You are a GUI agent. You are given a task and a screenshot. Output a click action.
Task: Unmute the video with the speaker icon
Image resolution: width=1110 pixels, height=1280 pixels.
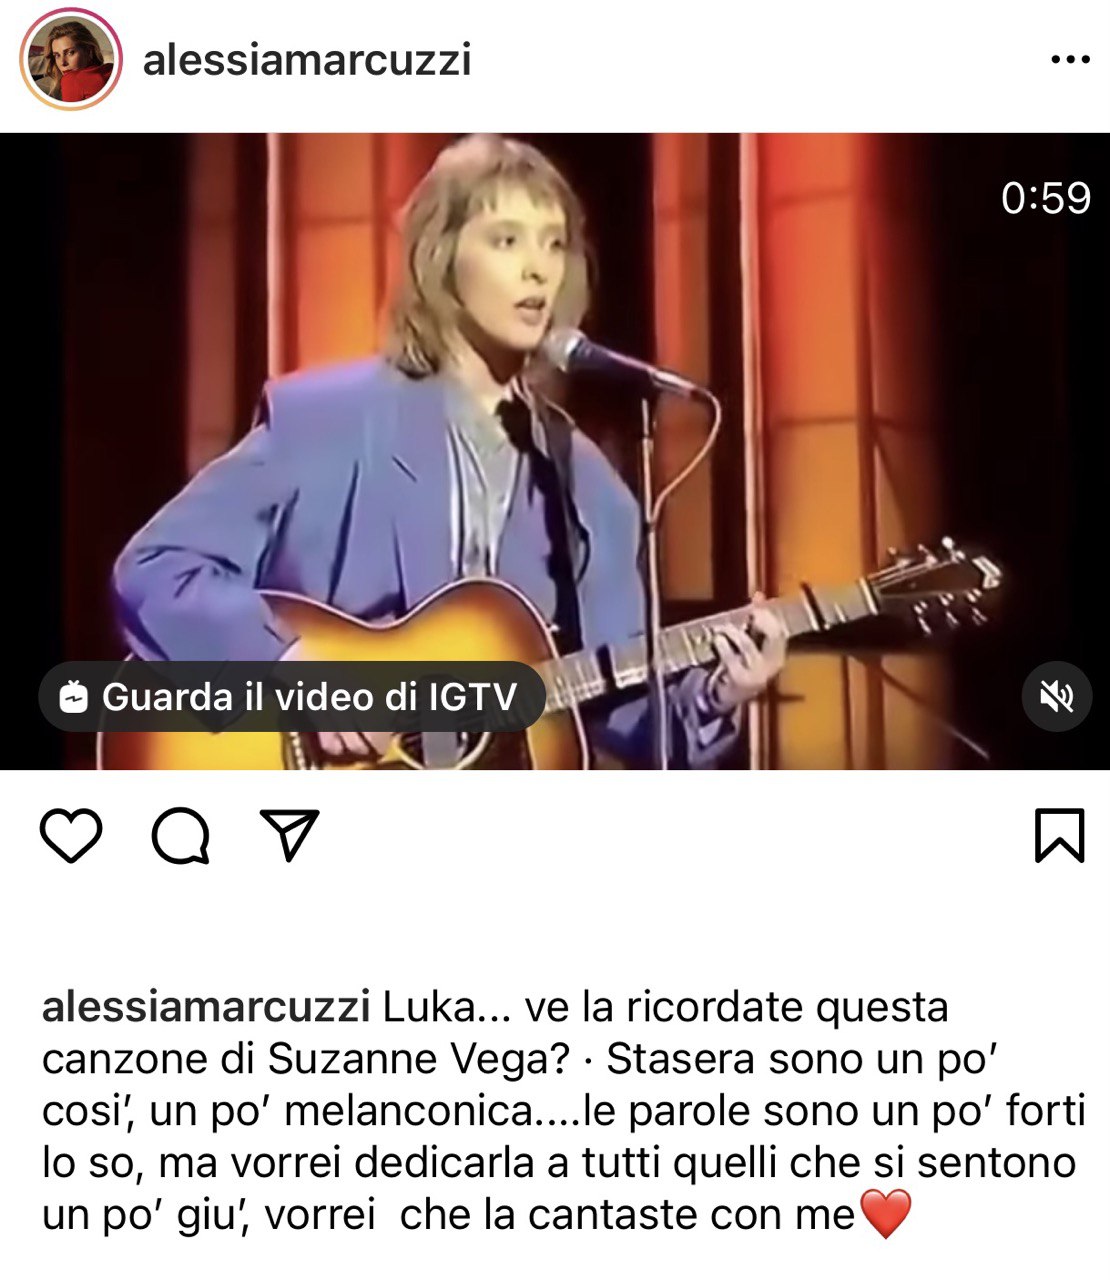[x=1056, y=696]
